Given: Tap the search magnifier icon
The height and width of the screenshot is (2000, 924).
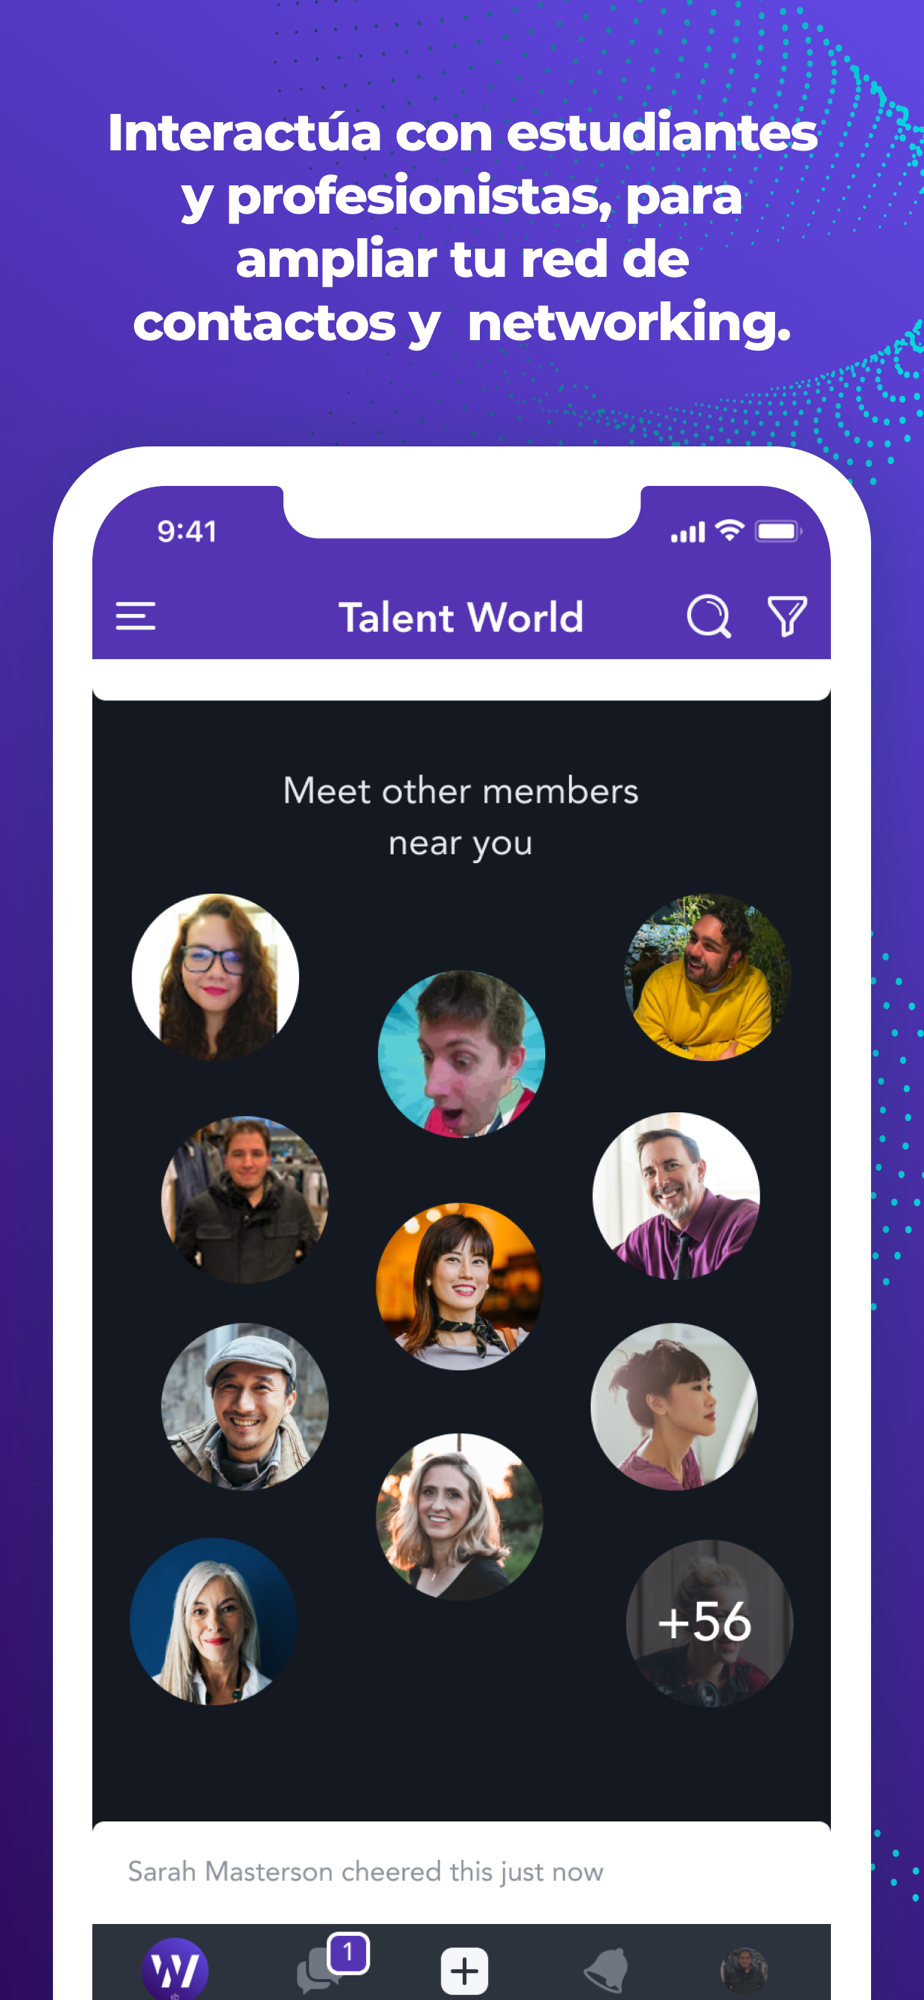Looking at the screenshot, I should tap(709, 616).
